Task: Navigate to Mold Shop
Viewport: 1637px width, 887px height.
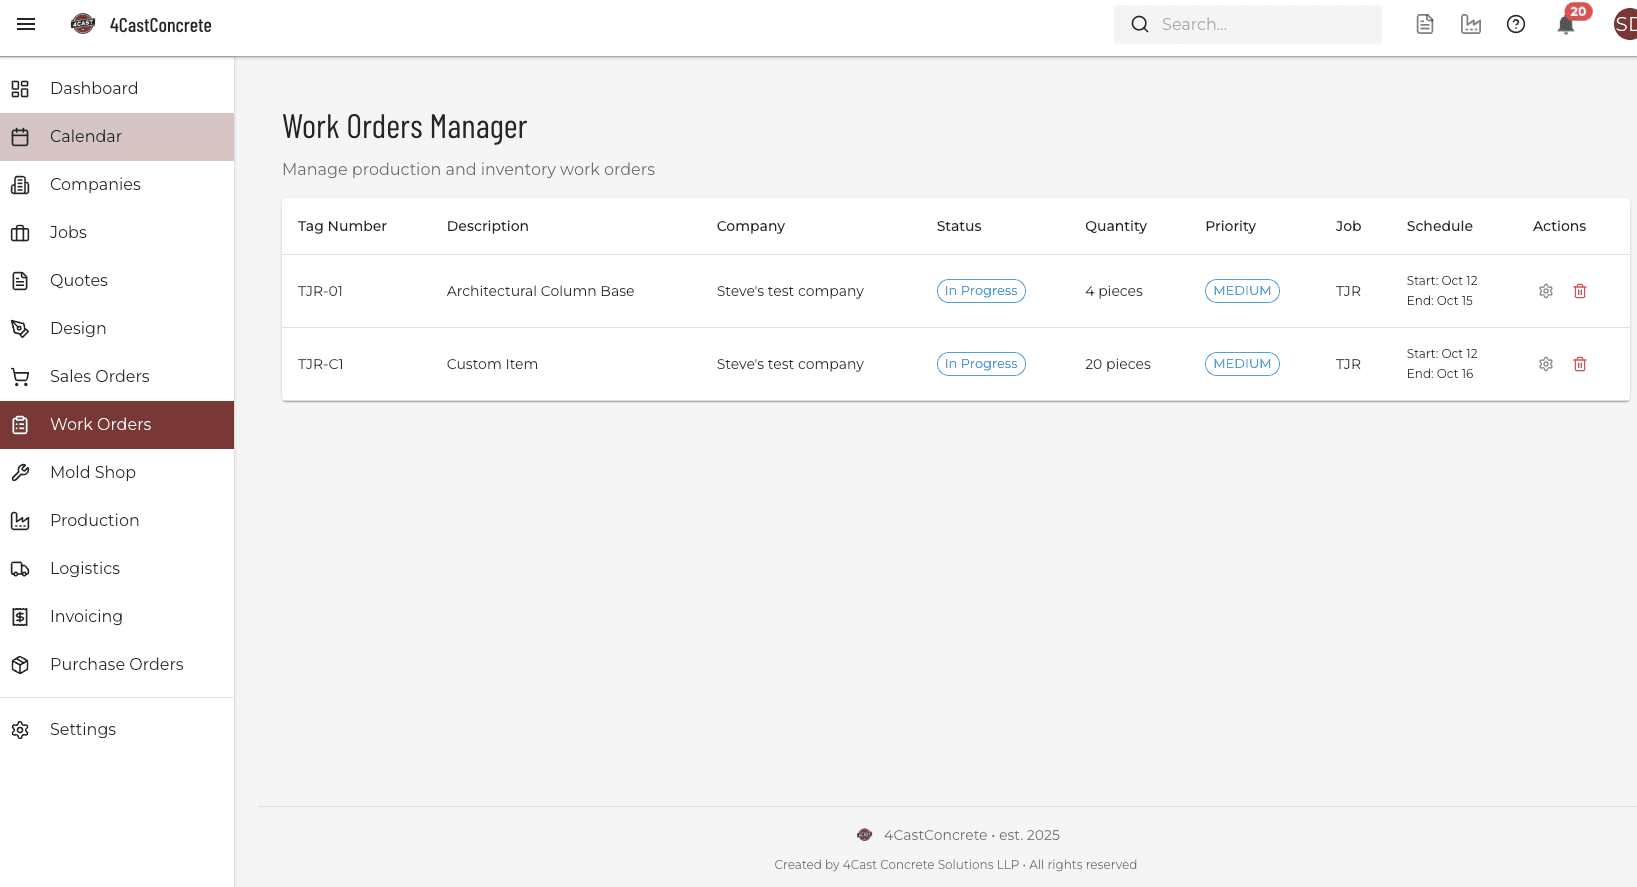Action: (93, 472)
